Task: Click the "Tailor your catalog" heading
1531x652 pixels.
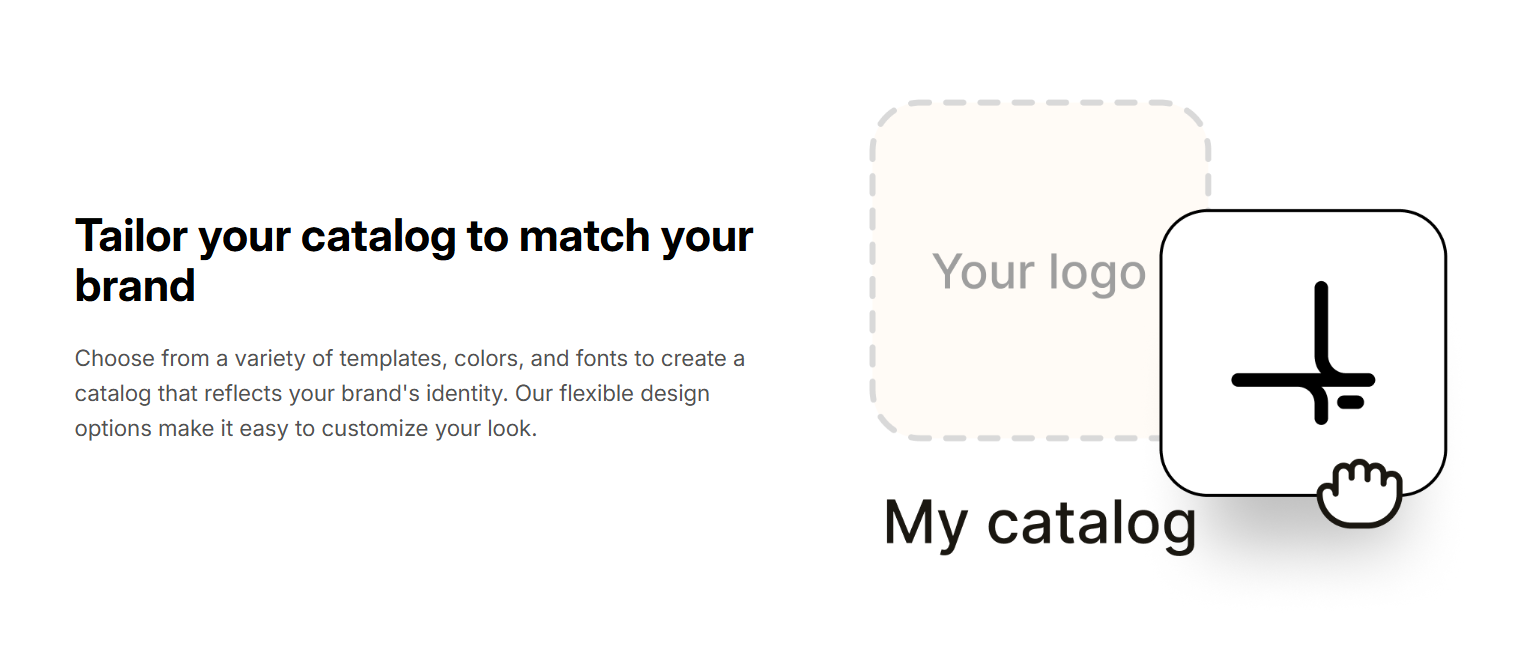Action: 414,261
